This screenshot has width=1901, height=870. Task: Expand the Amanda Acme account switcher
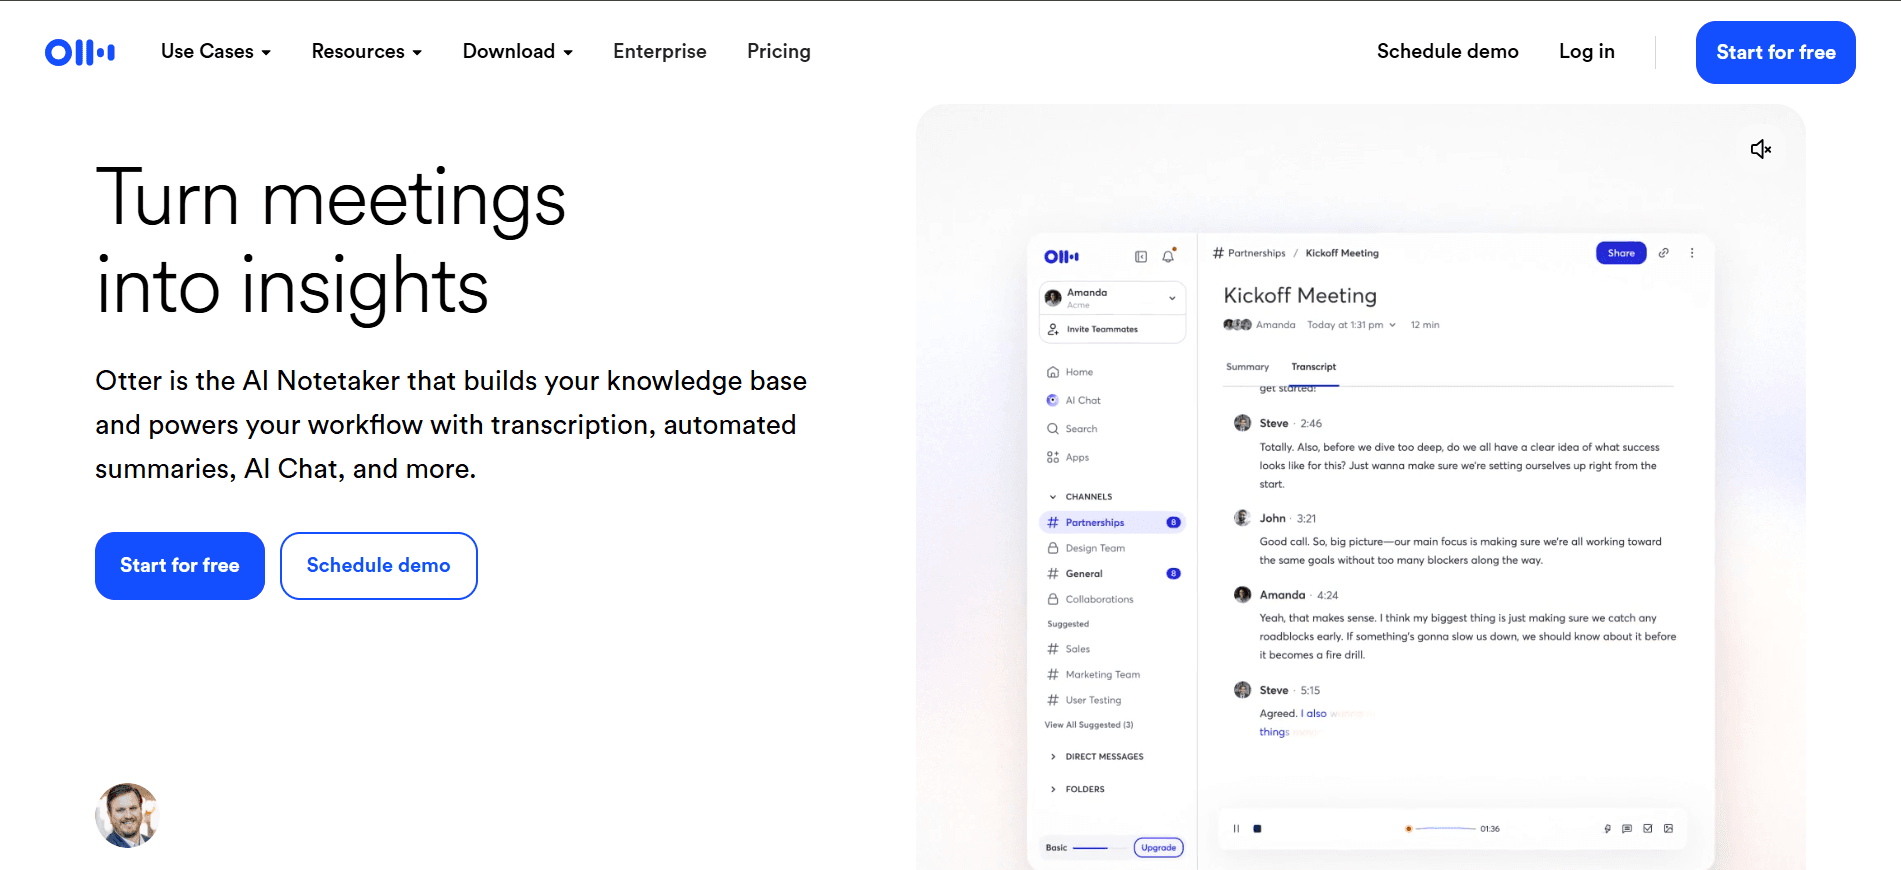tap(1112, 298)
